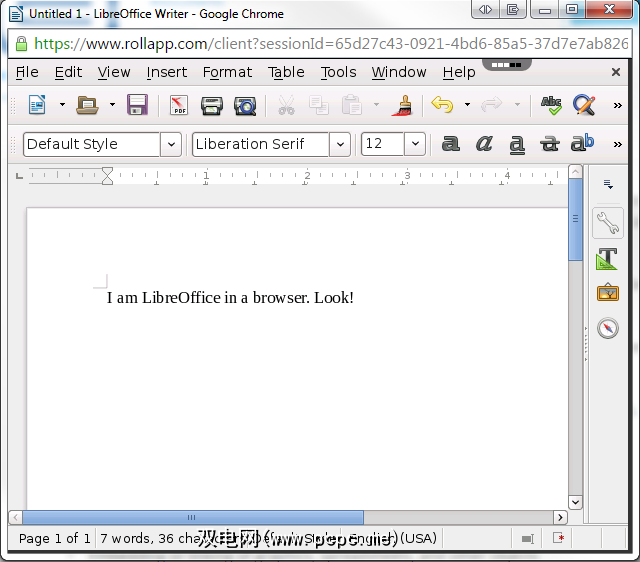
Task: Toggle Italic formatting
Action: click(x=484, y=144)
